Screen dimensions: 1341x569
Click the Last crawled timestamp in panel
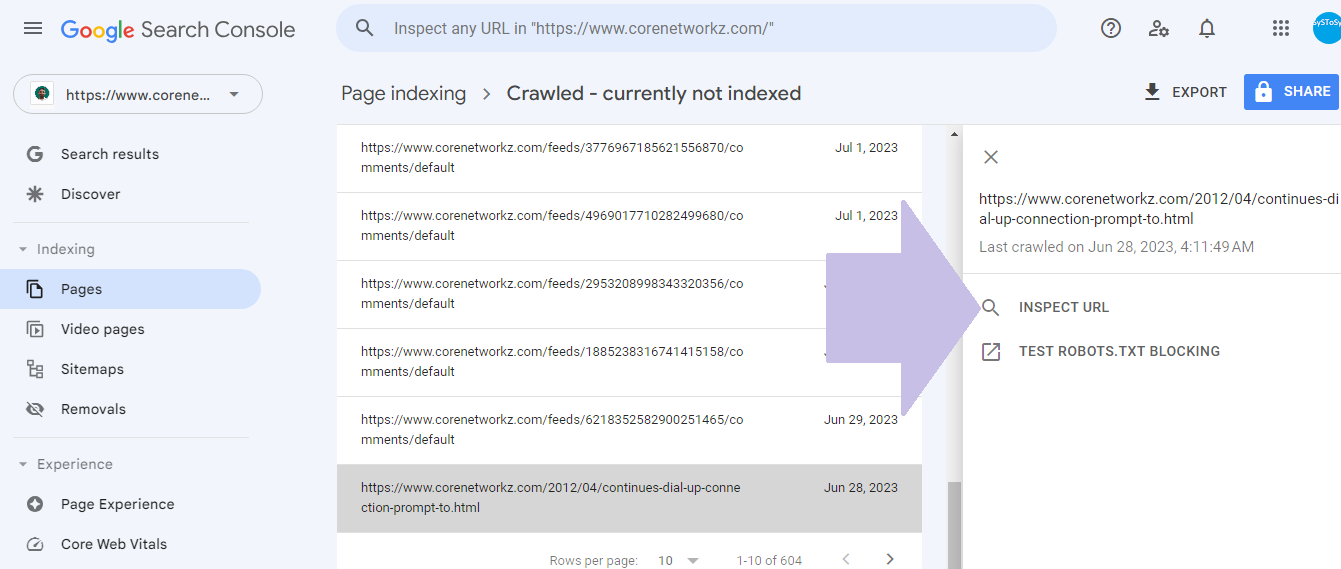1116,246
